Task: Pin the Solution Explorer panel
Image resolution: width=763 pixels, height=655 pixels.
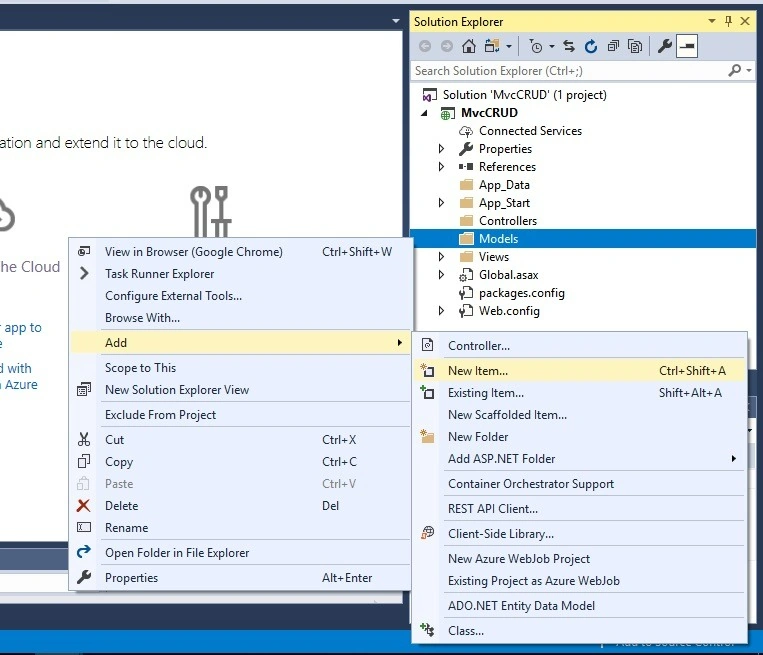Action: (728, 21)
